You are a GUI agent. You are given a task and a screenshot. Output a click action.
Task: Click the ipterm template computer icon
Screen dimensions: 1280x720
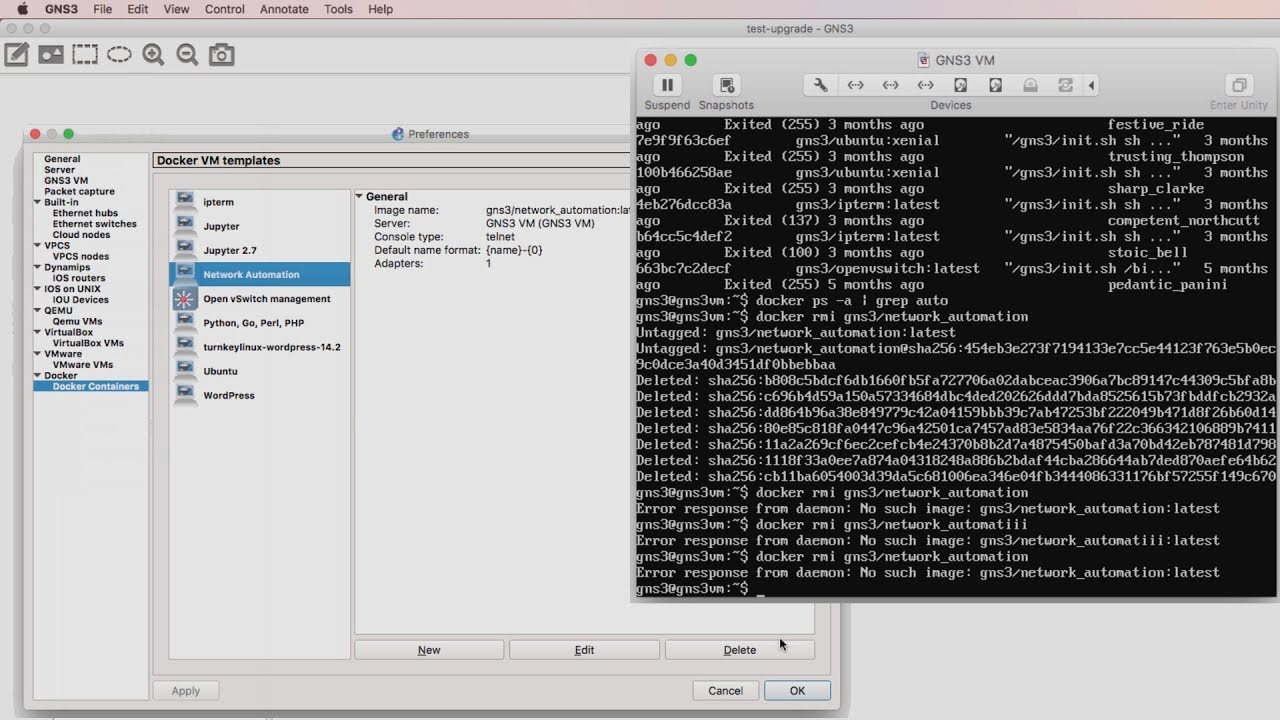pyautogui.click(x=185, y=201)
